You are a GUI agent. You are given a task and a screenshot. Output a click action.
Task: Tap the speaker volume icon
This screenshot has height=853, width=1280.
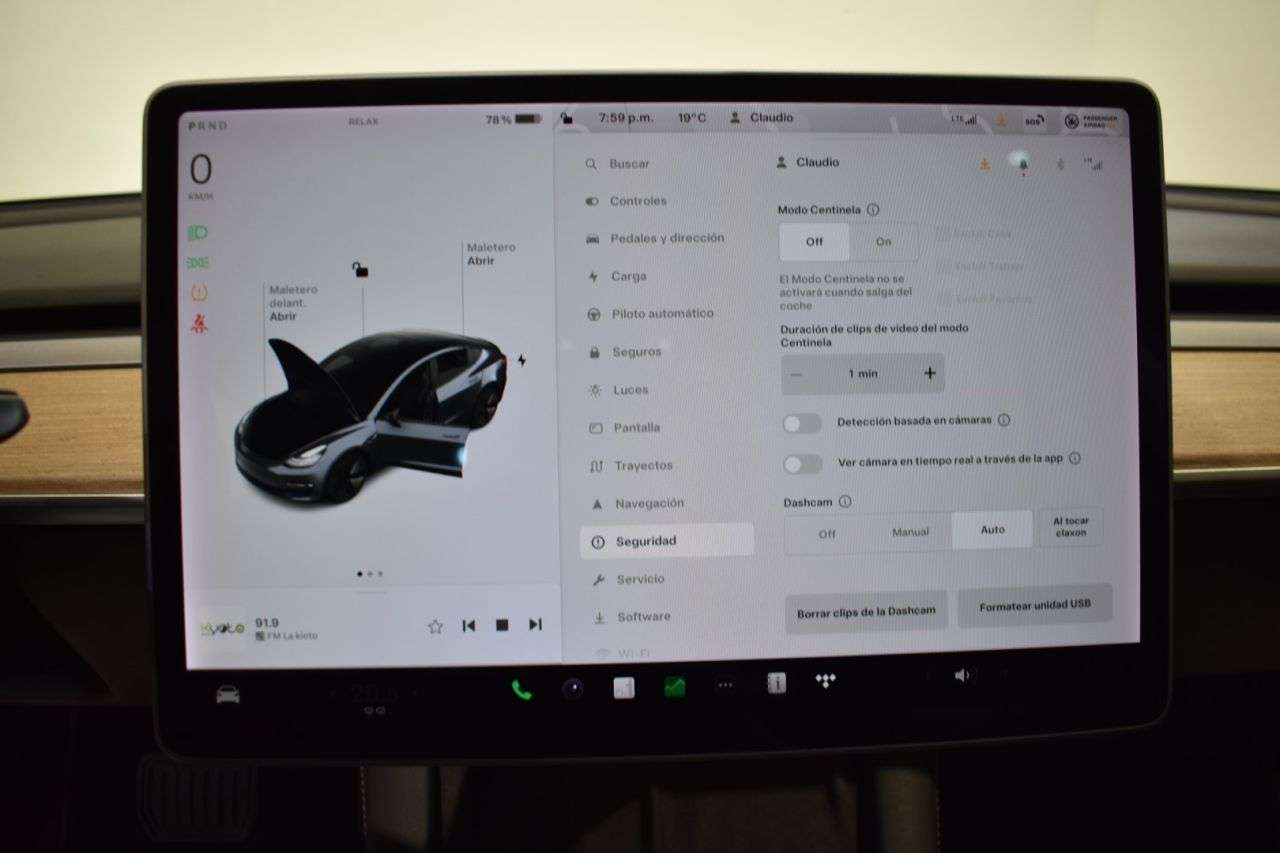pos(961,675)
